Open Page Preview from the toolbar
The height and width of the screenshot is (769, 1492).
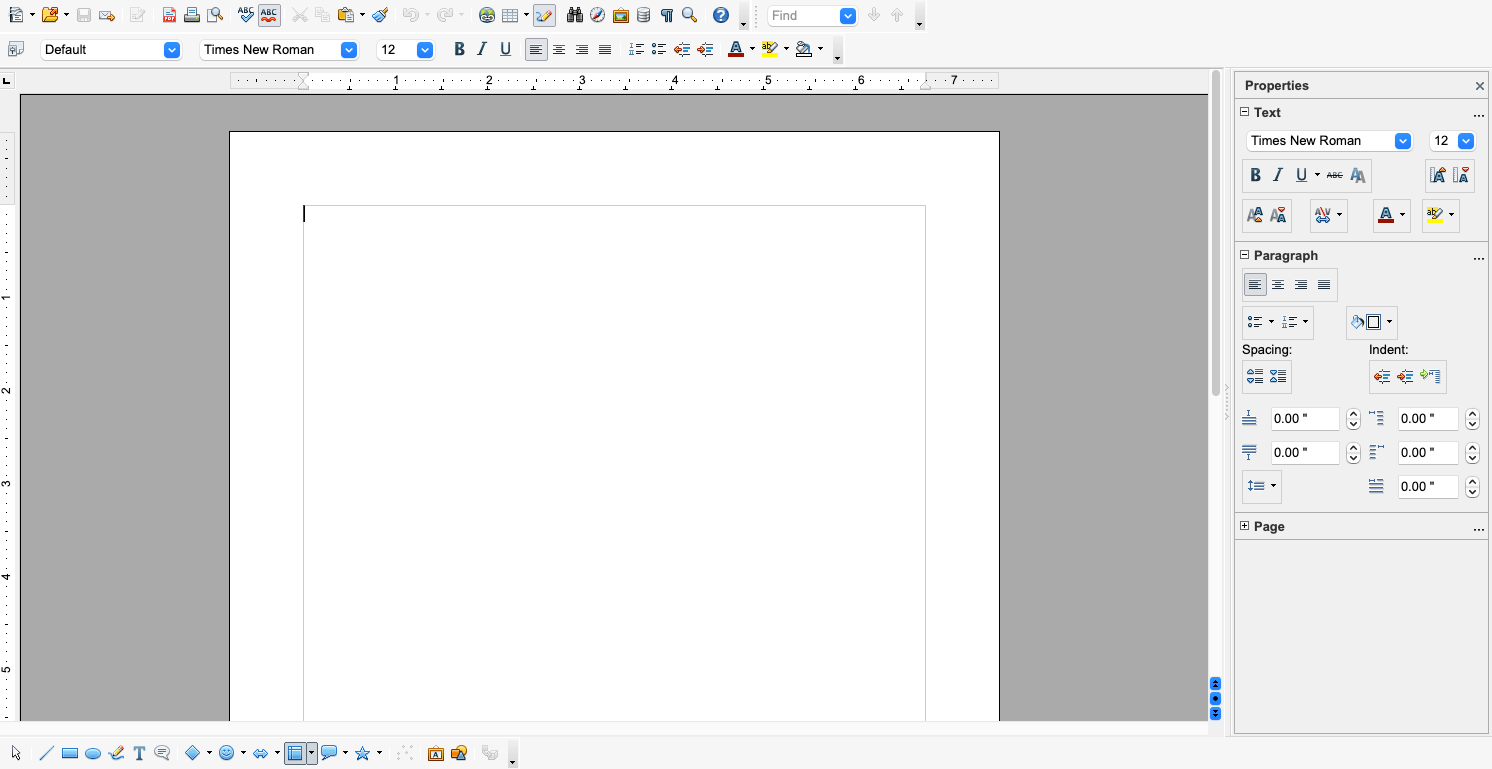click(x=214, y=15)
